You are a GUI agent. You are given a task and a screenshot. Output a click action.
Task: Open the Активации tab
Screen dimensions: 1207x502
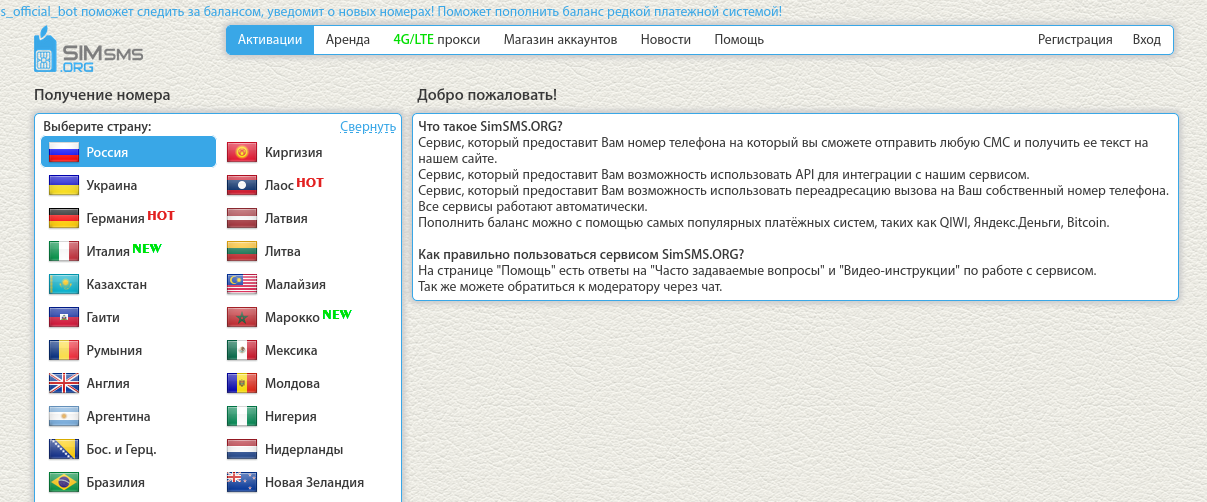[270, 40]
